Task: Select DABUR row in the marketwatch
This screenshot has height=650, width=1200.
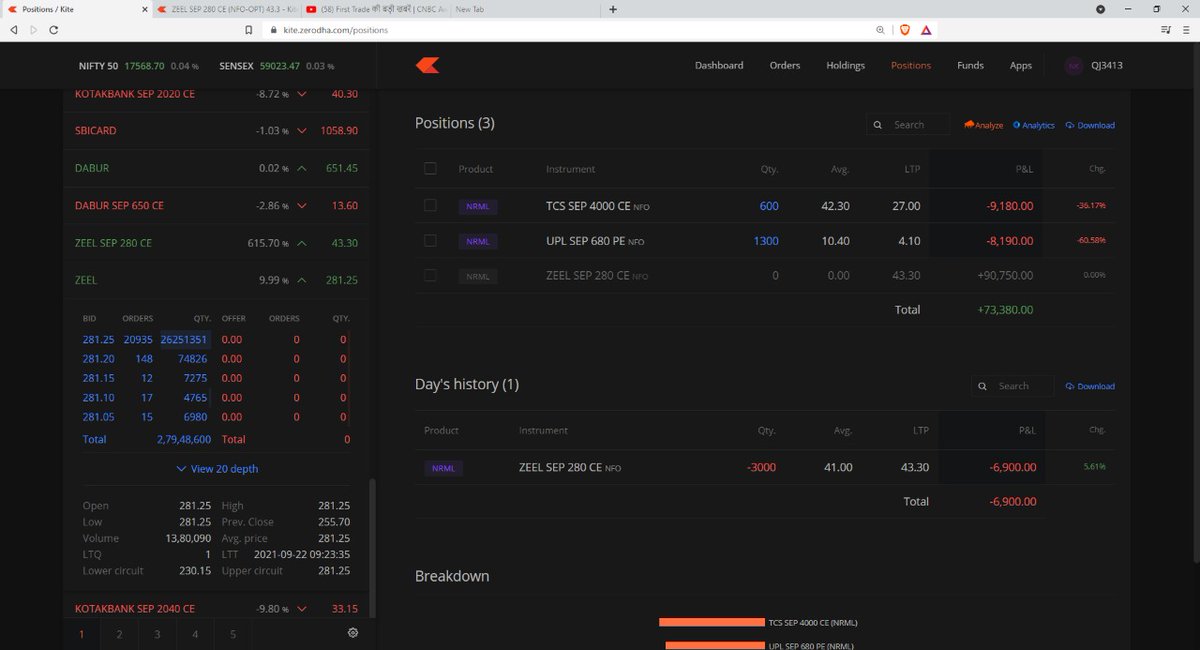Action: click(217, 168)
